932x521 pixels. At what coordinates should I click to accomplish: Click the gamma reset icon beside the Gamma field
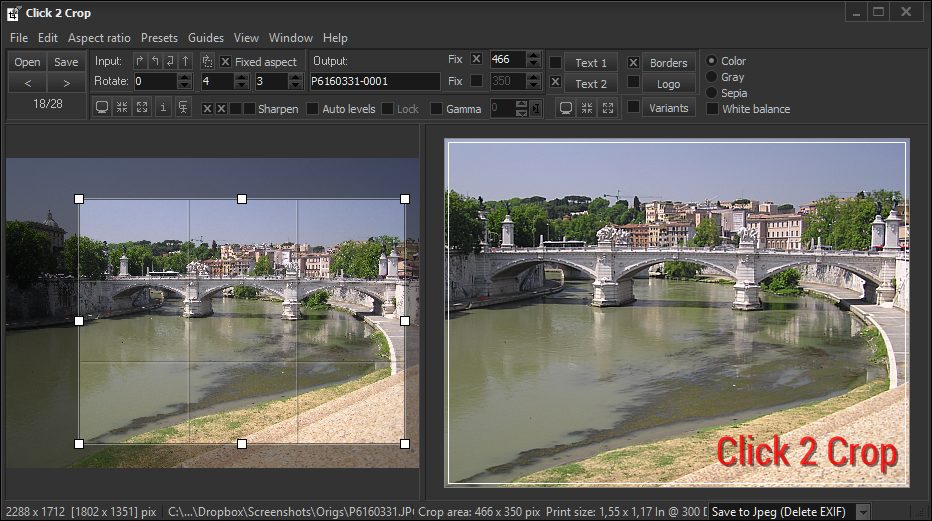pos(536,109)
